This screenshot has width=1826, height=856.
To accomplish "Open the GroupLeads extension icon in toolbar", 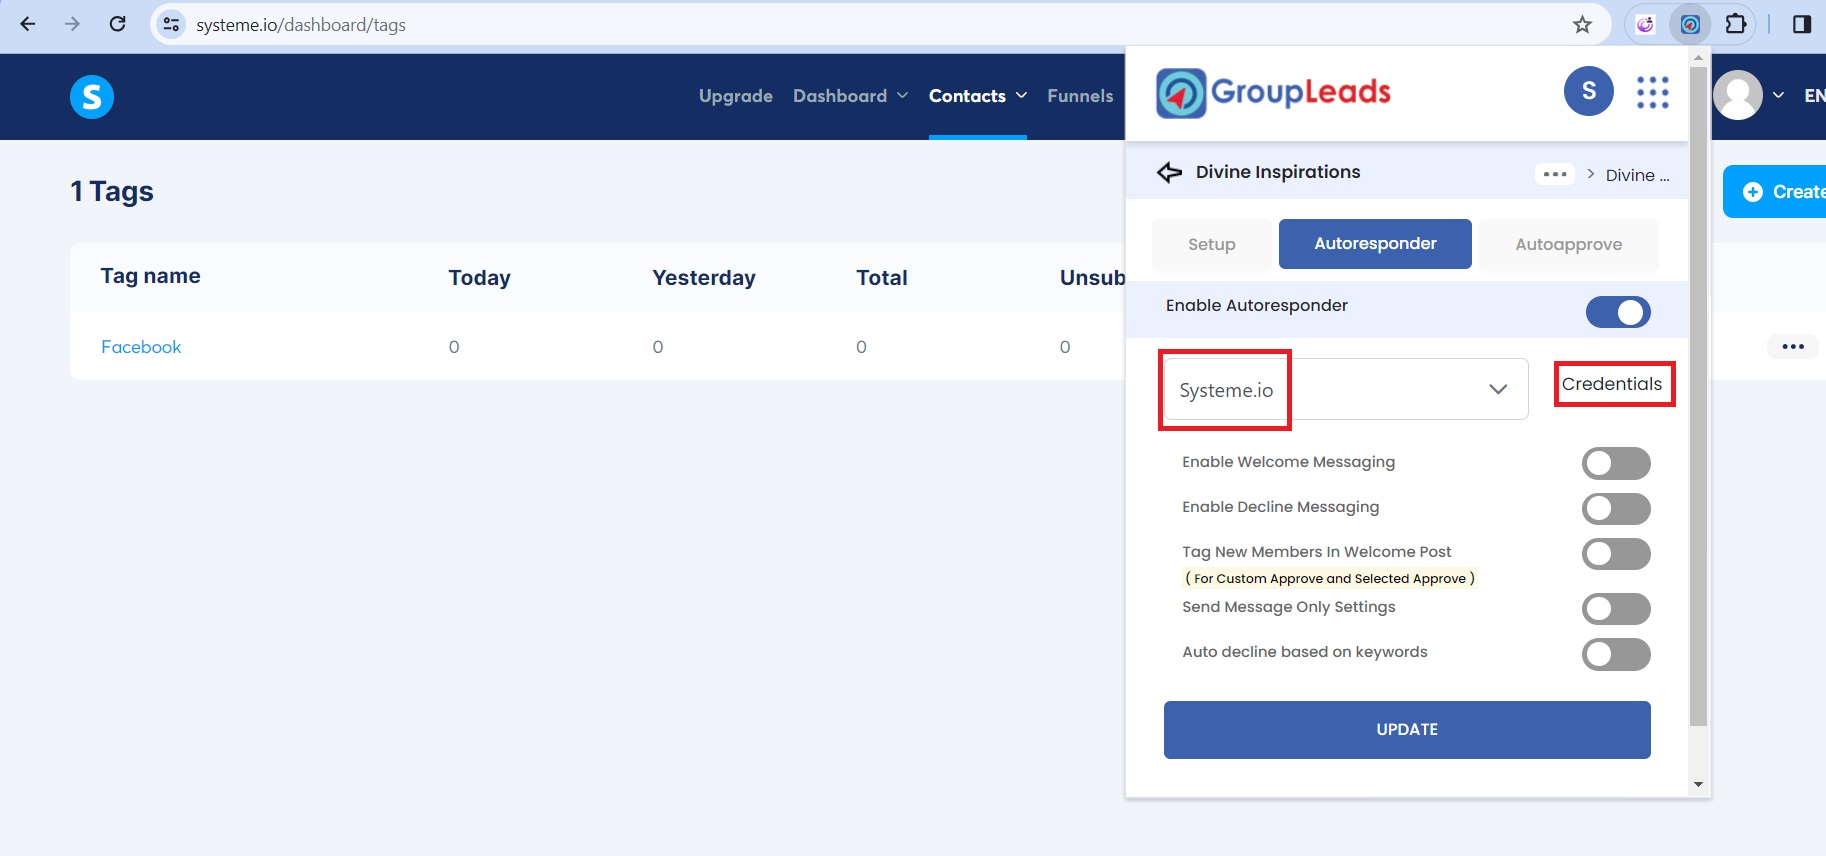I will point(1690,24).
